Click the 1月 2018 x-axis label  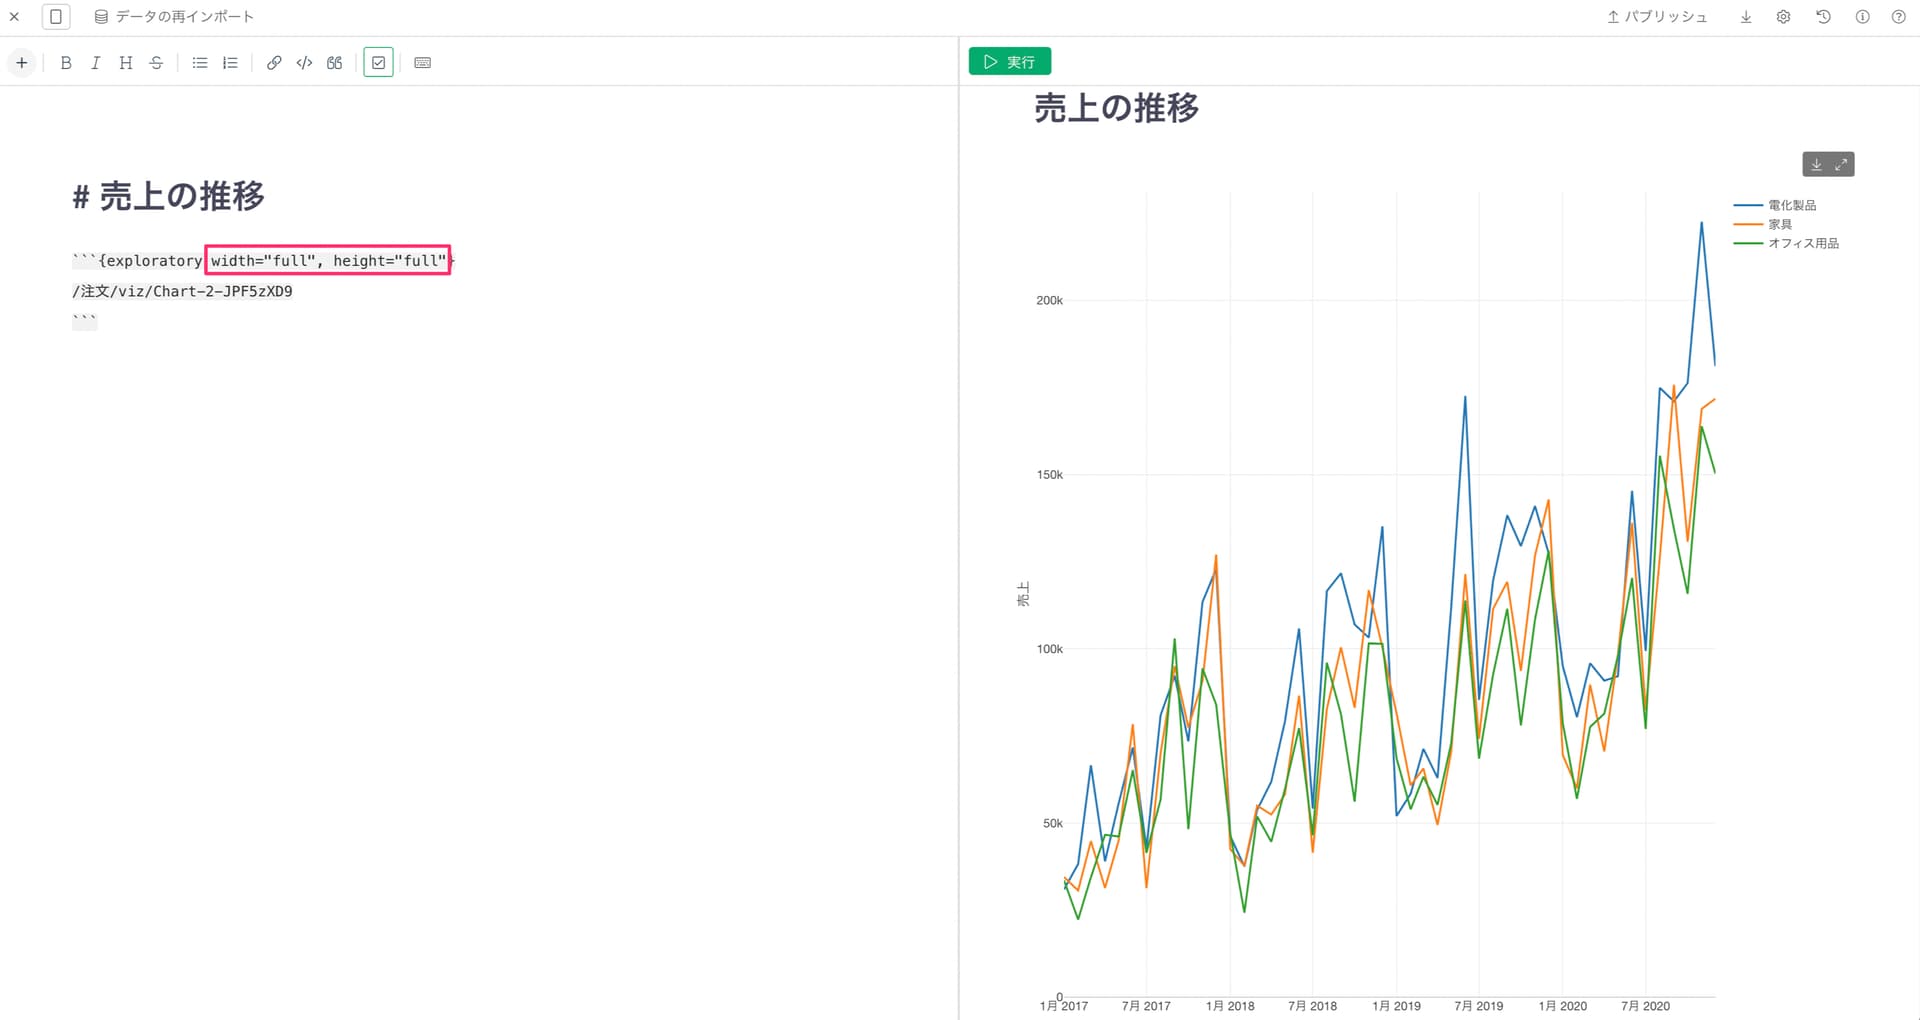(x=1230, y=1006)
